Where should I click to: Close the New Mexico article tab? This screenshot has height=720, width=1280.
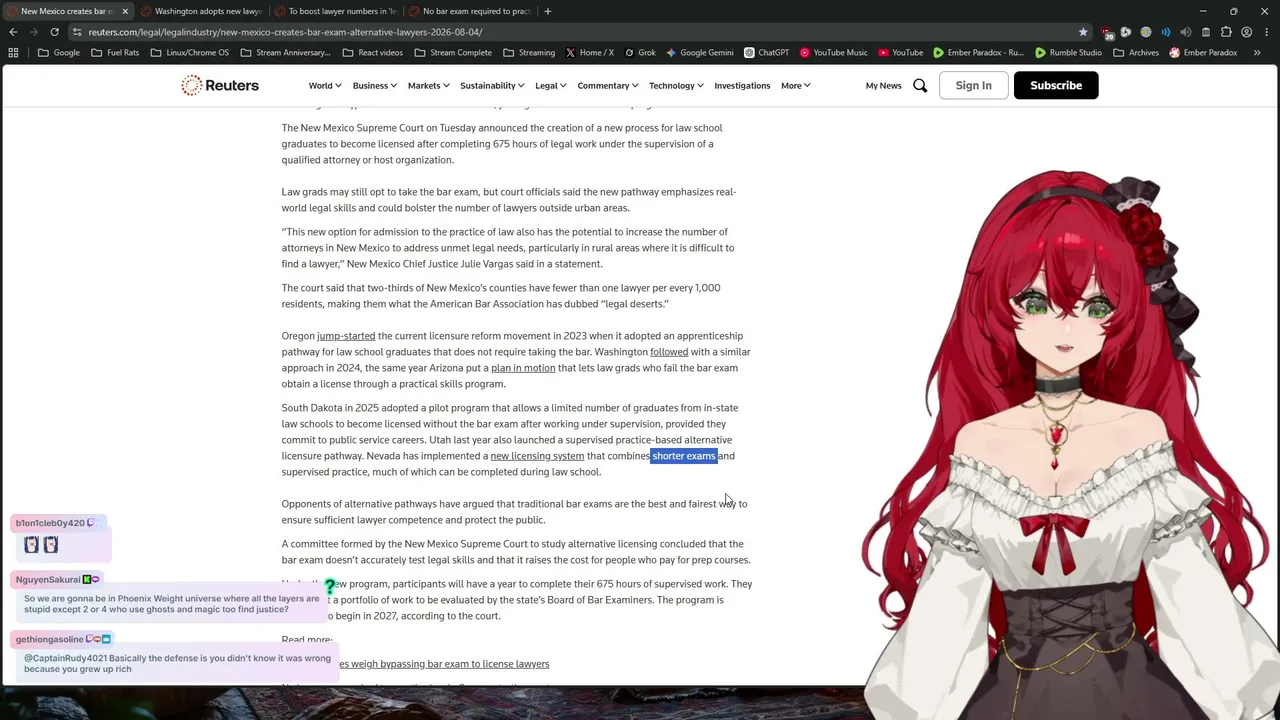point(125,11)
